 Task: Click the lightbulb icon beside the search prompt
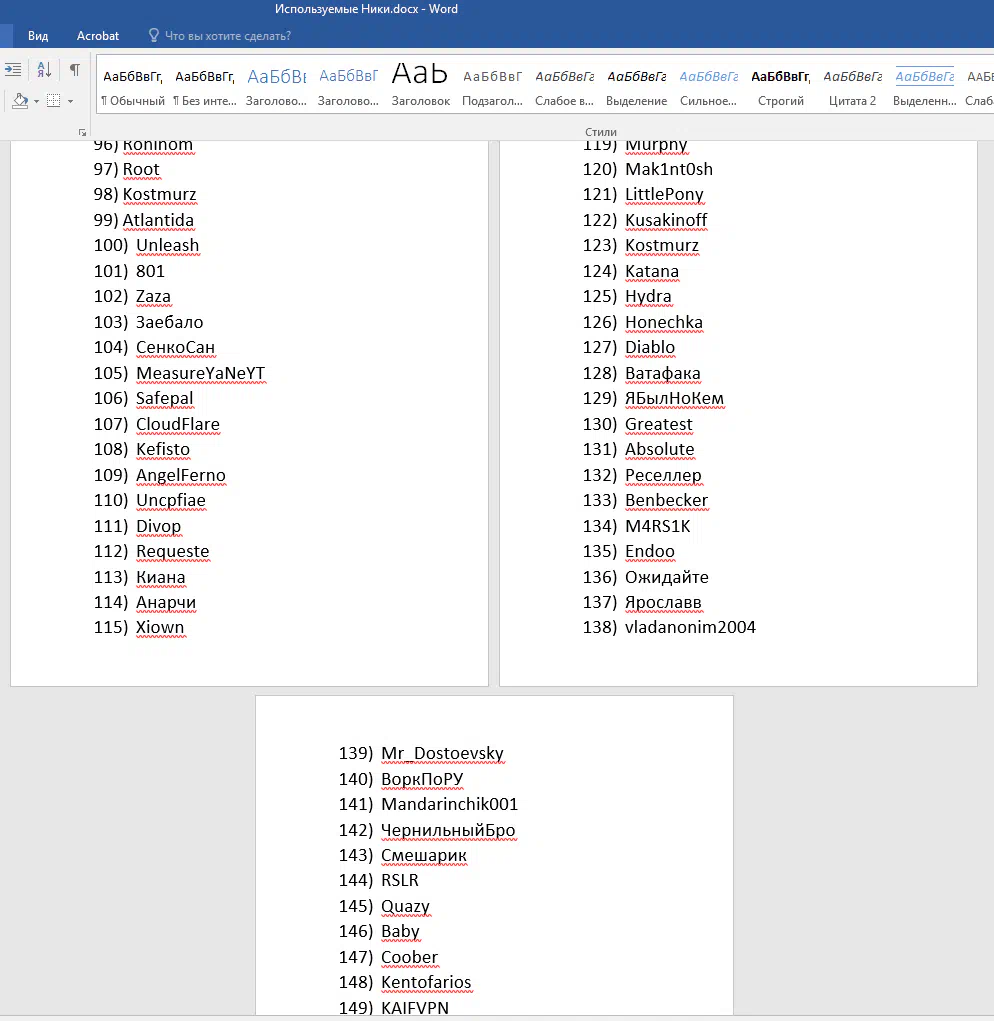coord(154,35)
